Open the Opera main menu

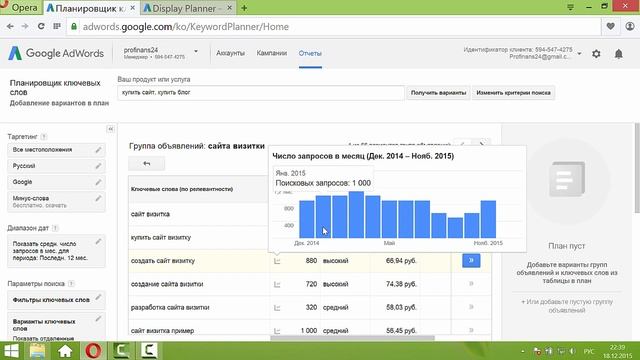click(20, 7)
